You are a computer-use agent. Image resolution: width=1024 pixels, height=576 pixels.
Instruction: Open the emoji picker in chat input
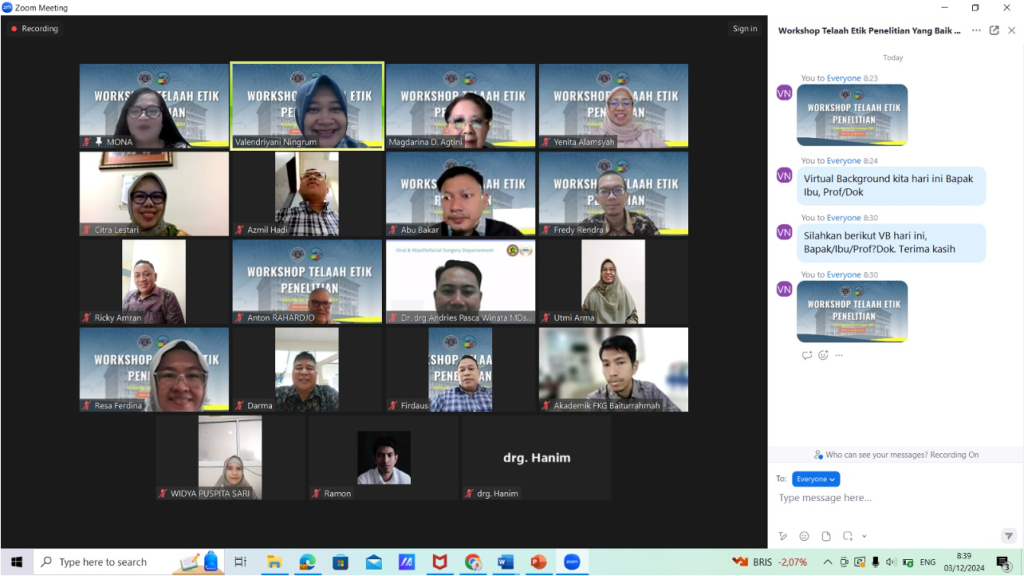804,536
